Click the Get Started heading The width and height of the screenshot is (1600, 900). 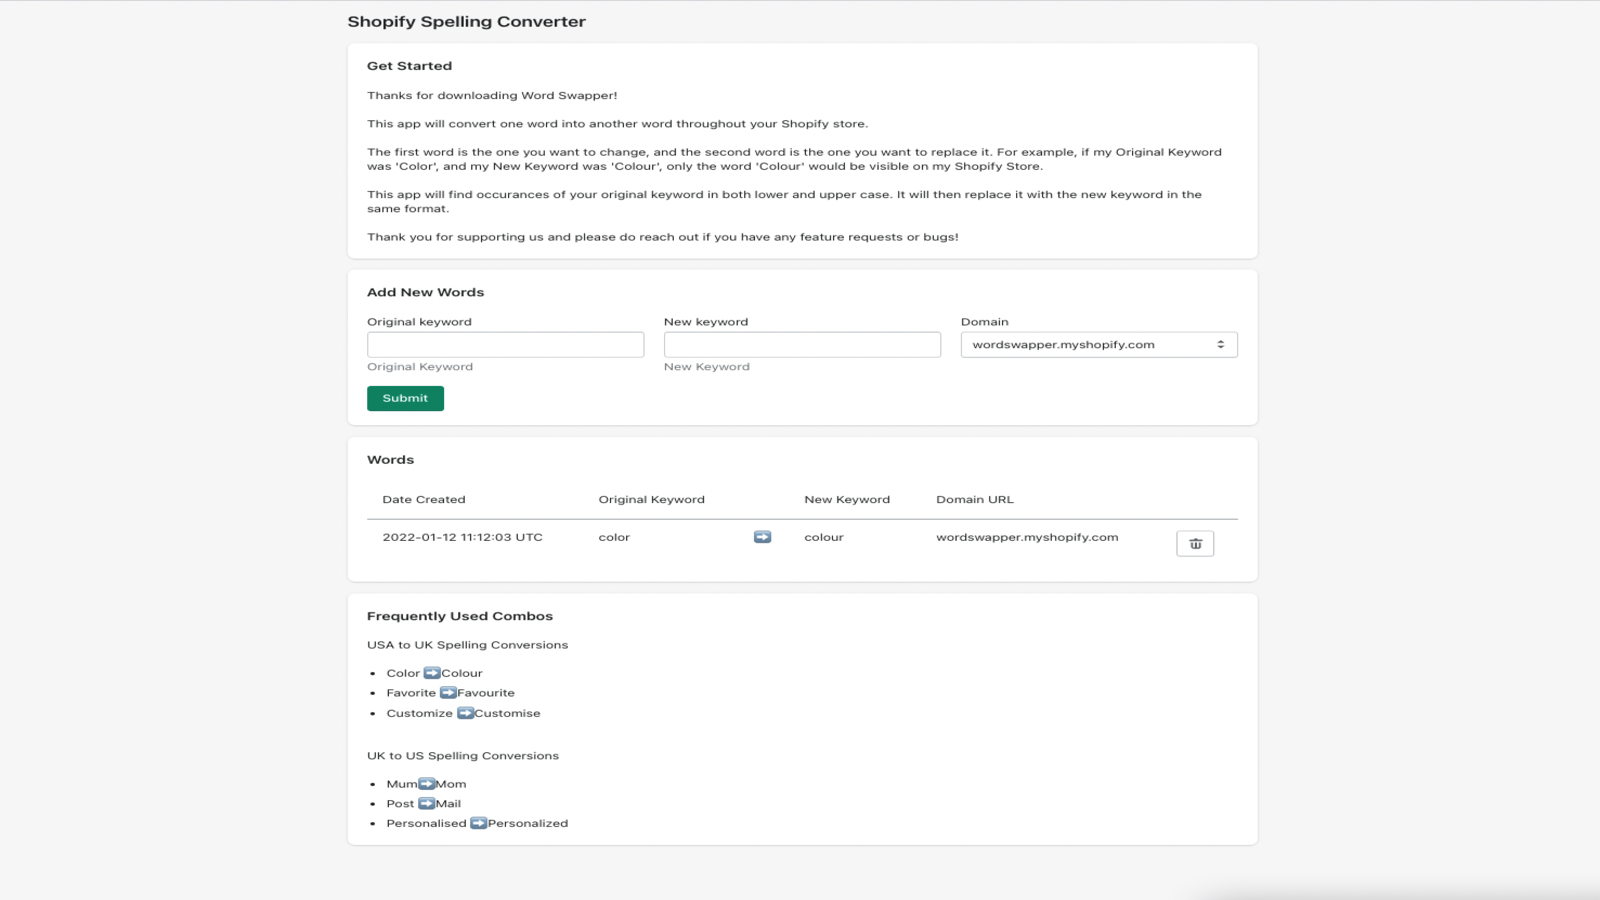point(409,66)
